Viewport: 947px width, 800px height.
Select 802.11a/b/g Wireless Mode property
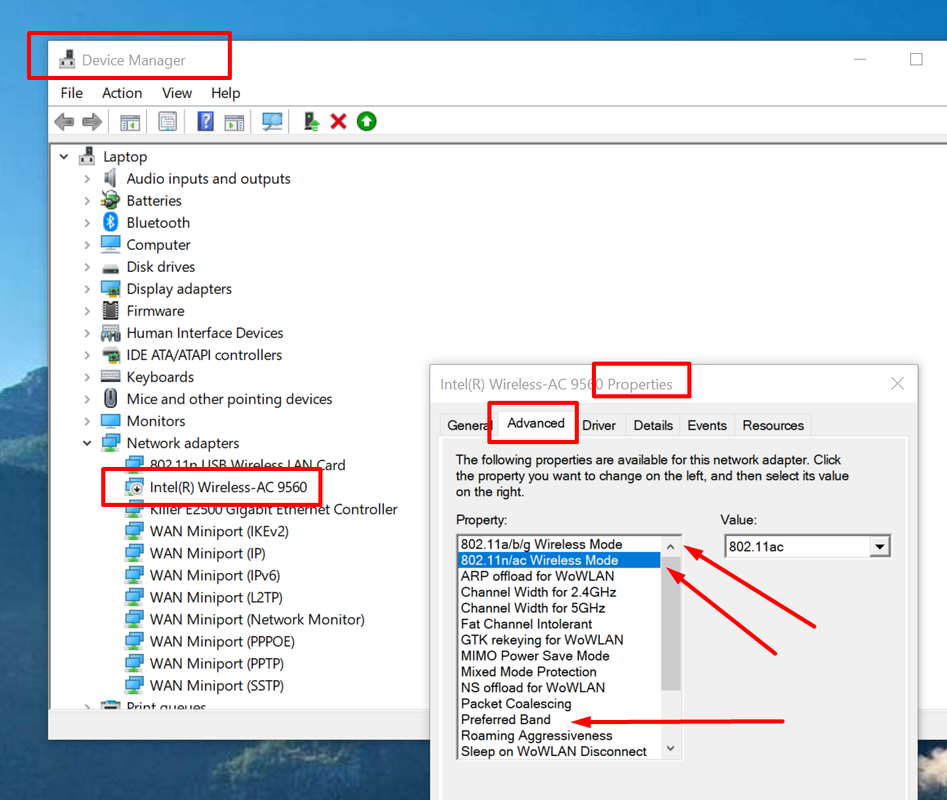pos(541,544)
